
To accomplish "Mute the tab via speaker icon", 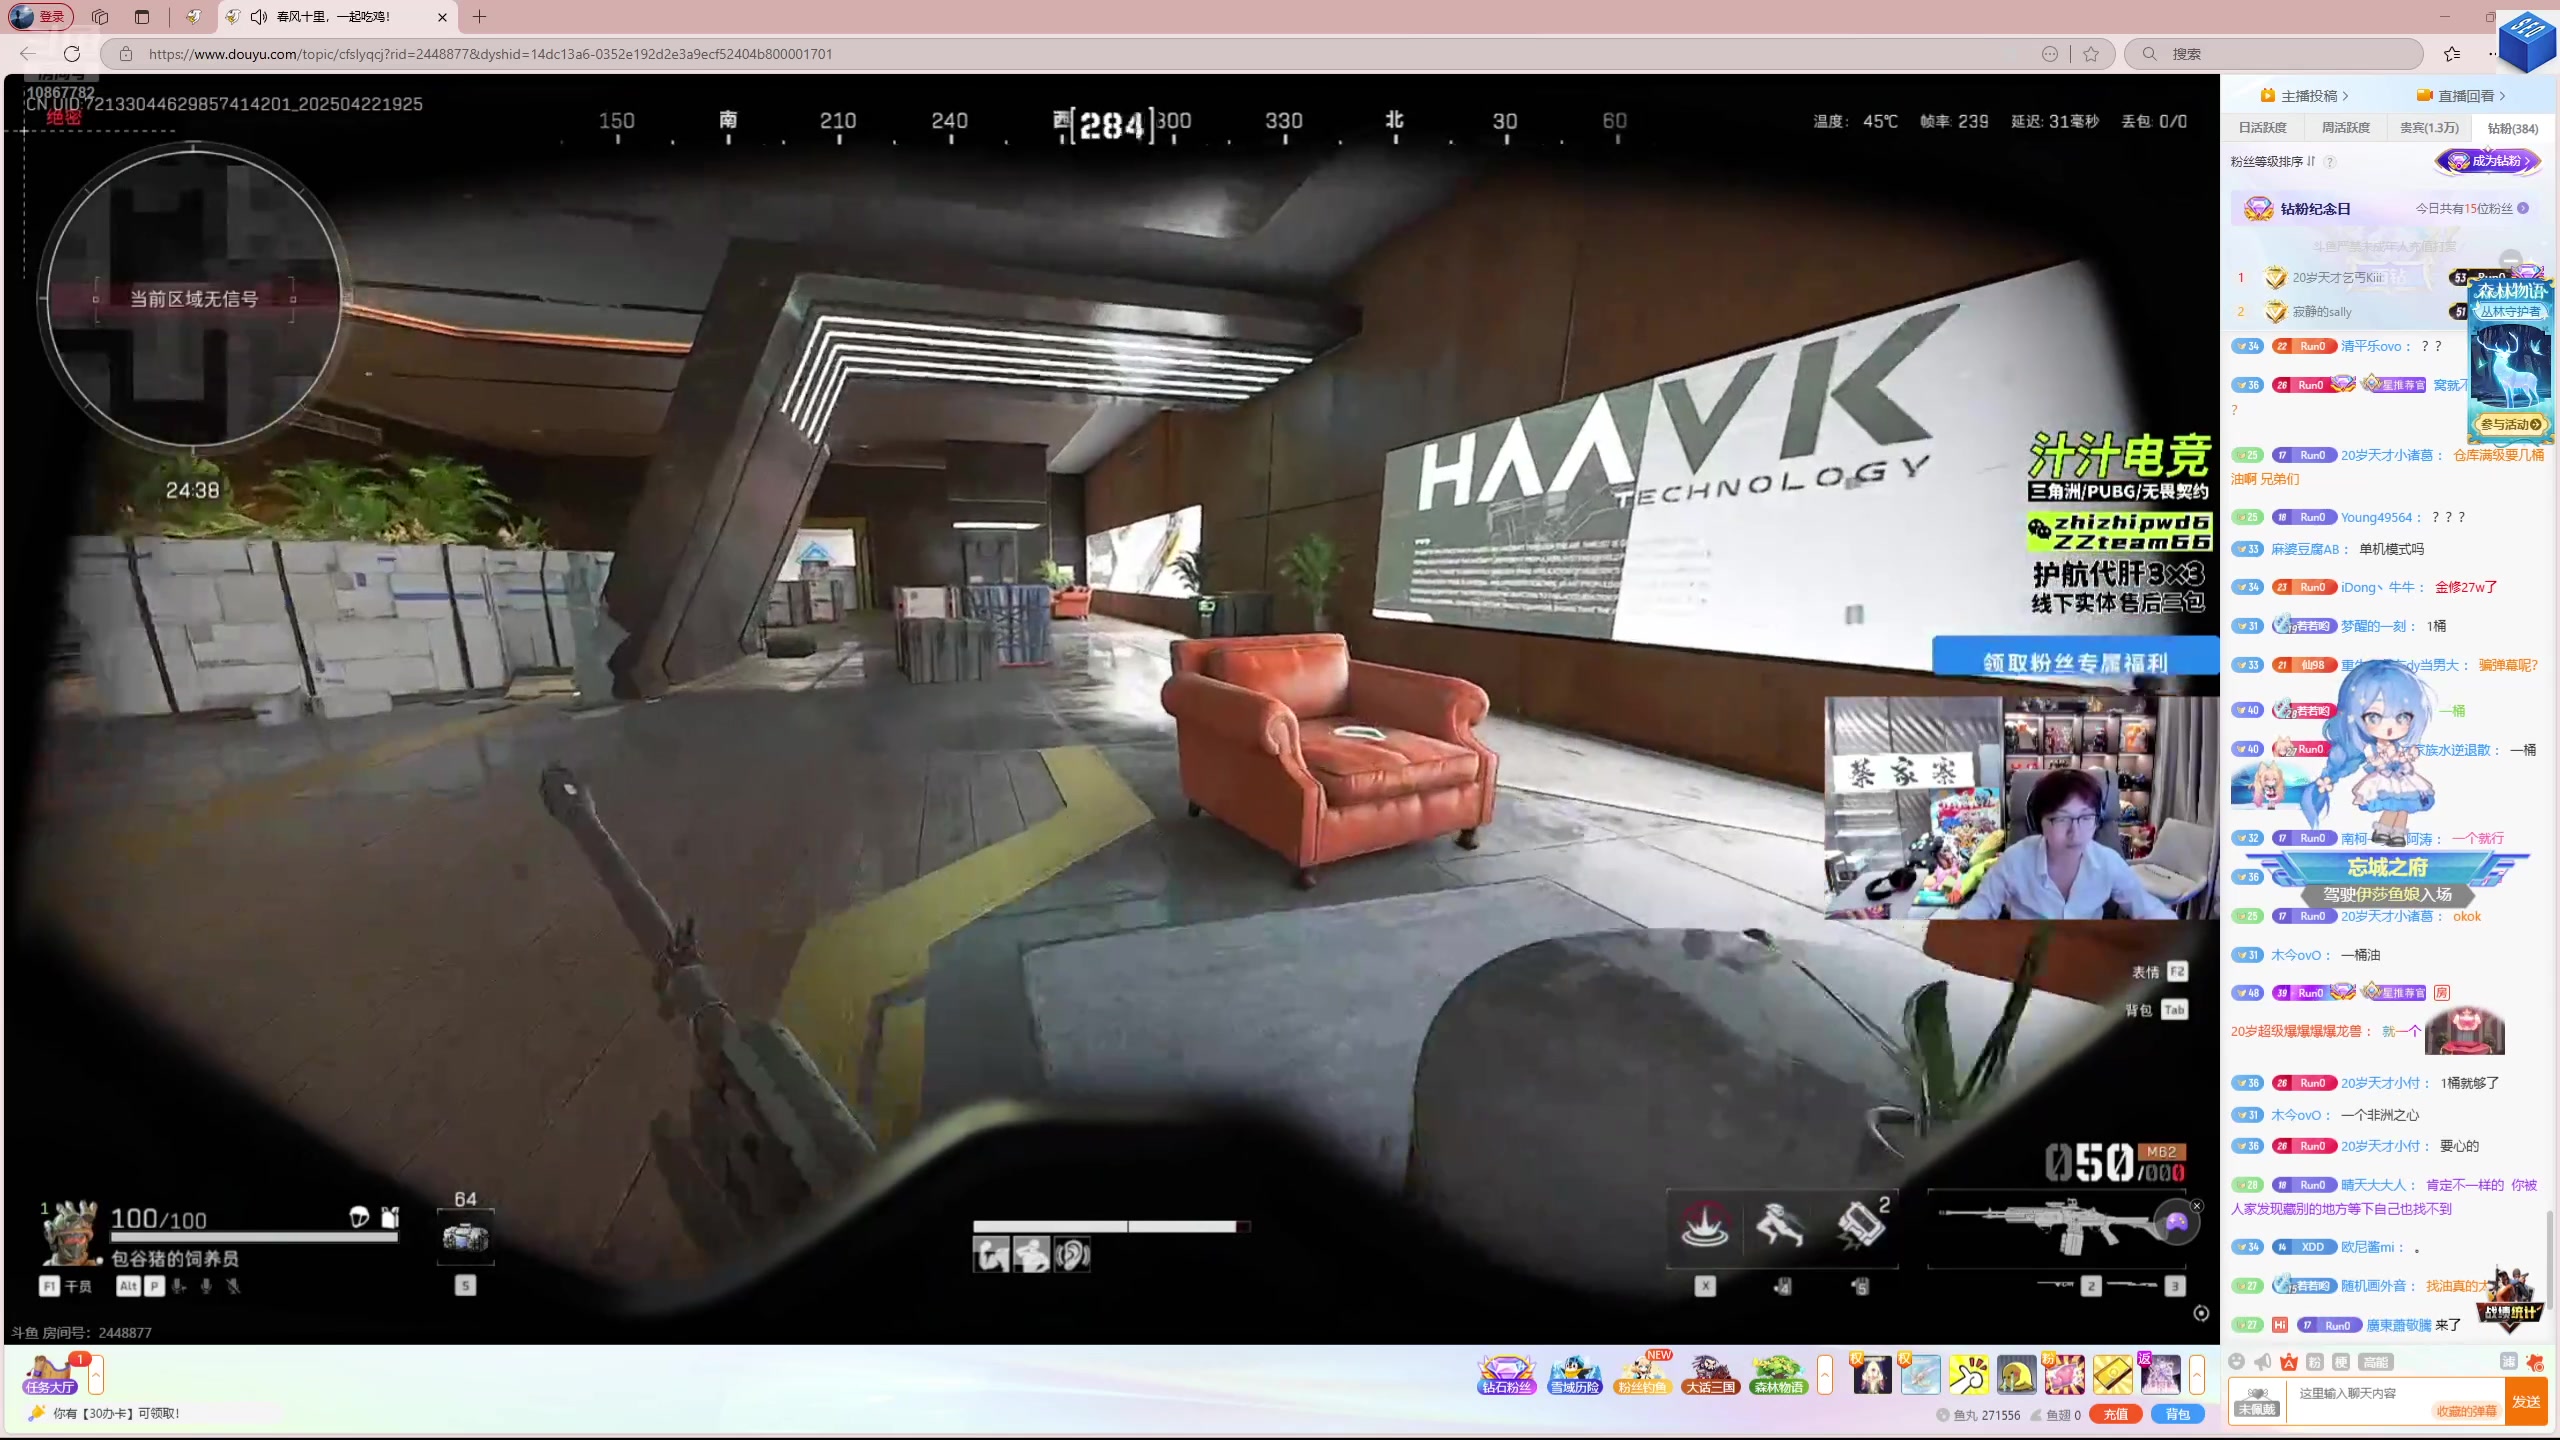I will [x=259, y=17].
